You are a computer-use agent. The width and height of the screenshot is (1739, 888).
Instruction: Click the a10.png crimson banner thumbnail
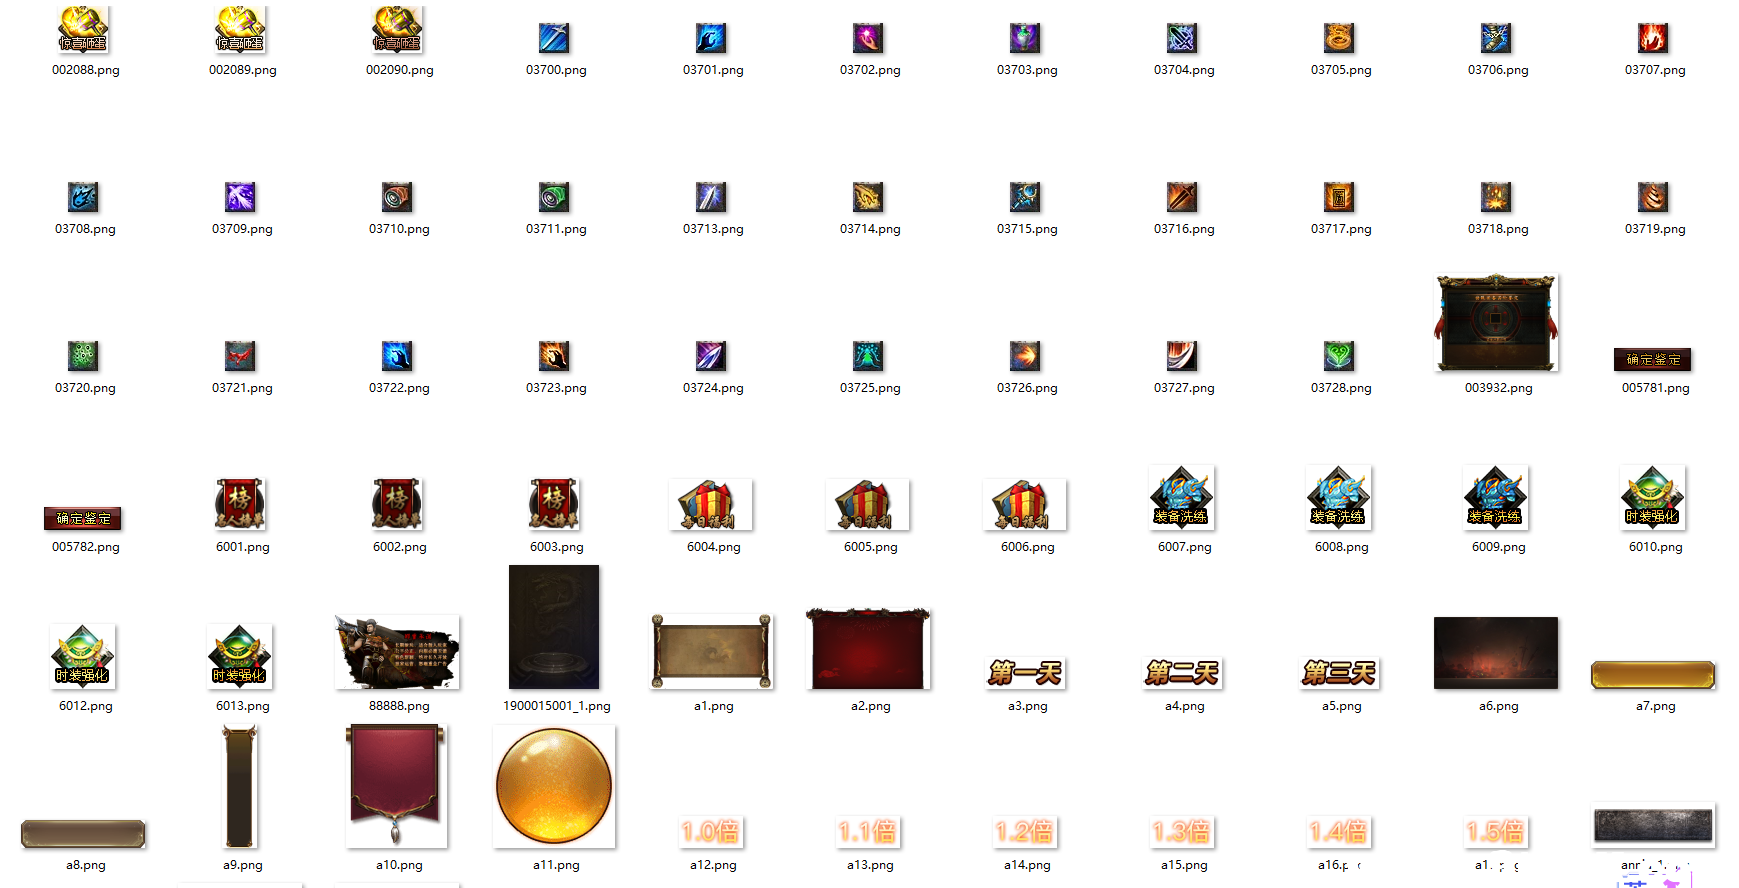[x=397, y=786]
